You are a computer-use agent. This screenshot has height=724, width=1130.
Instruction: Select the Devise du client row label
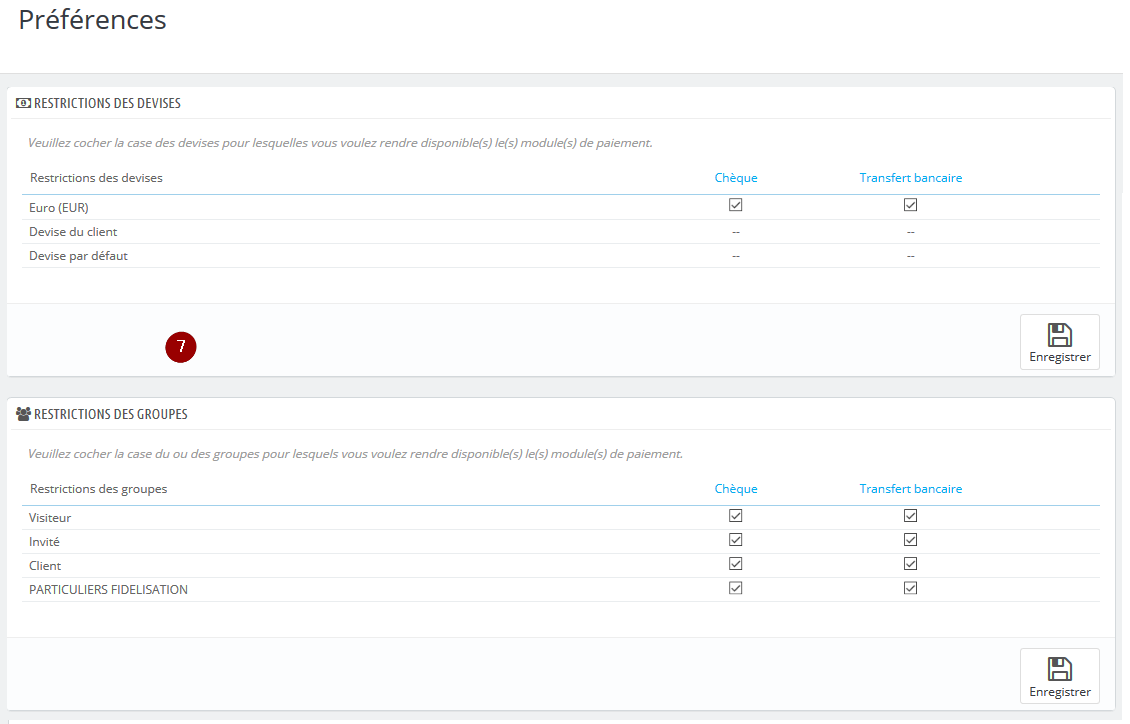click(x=73, y=232)
